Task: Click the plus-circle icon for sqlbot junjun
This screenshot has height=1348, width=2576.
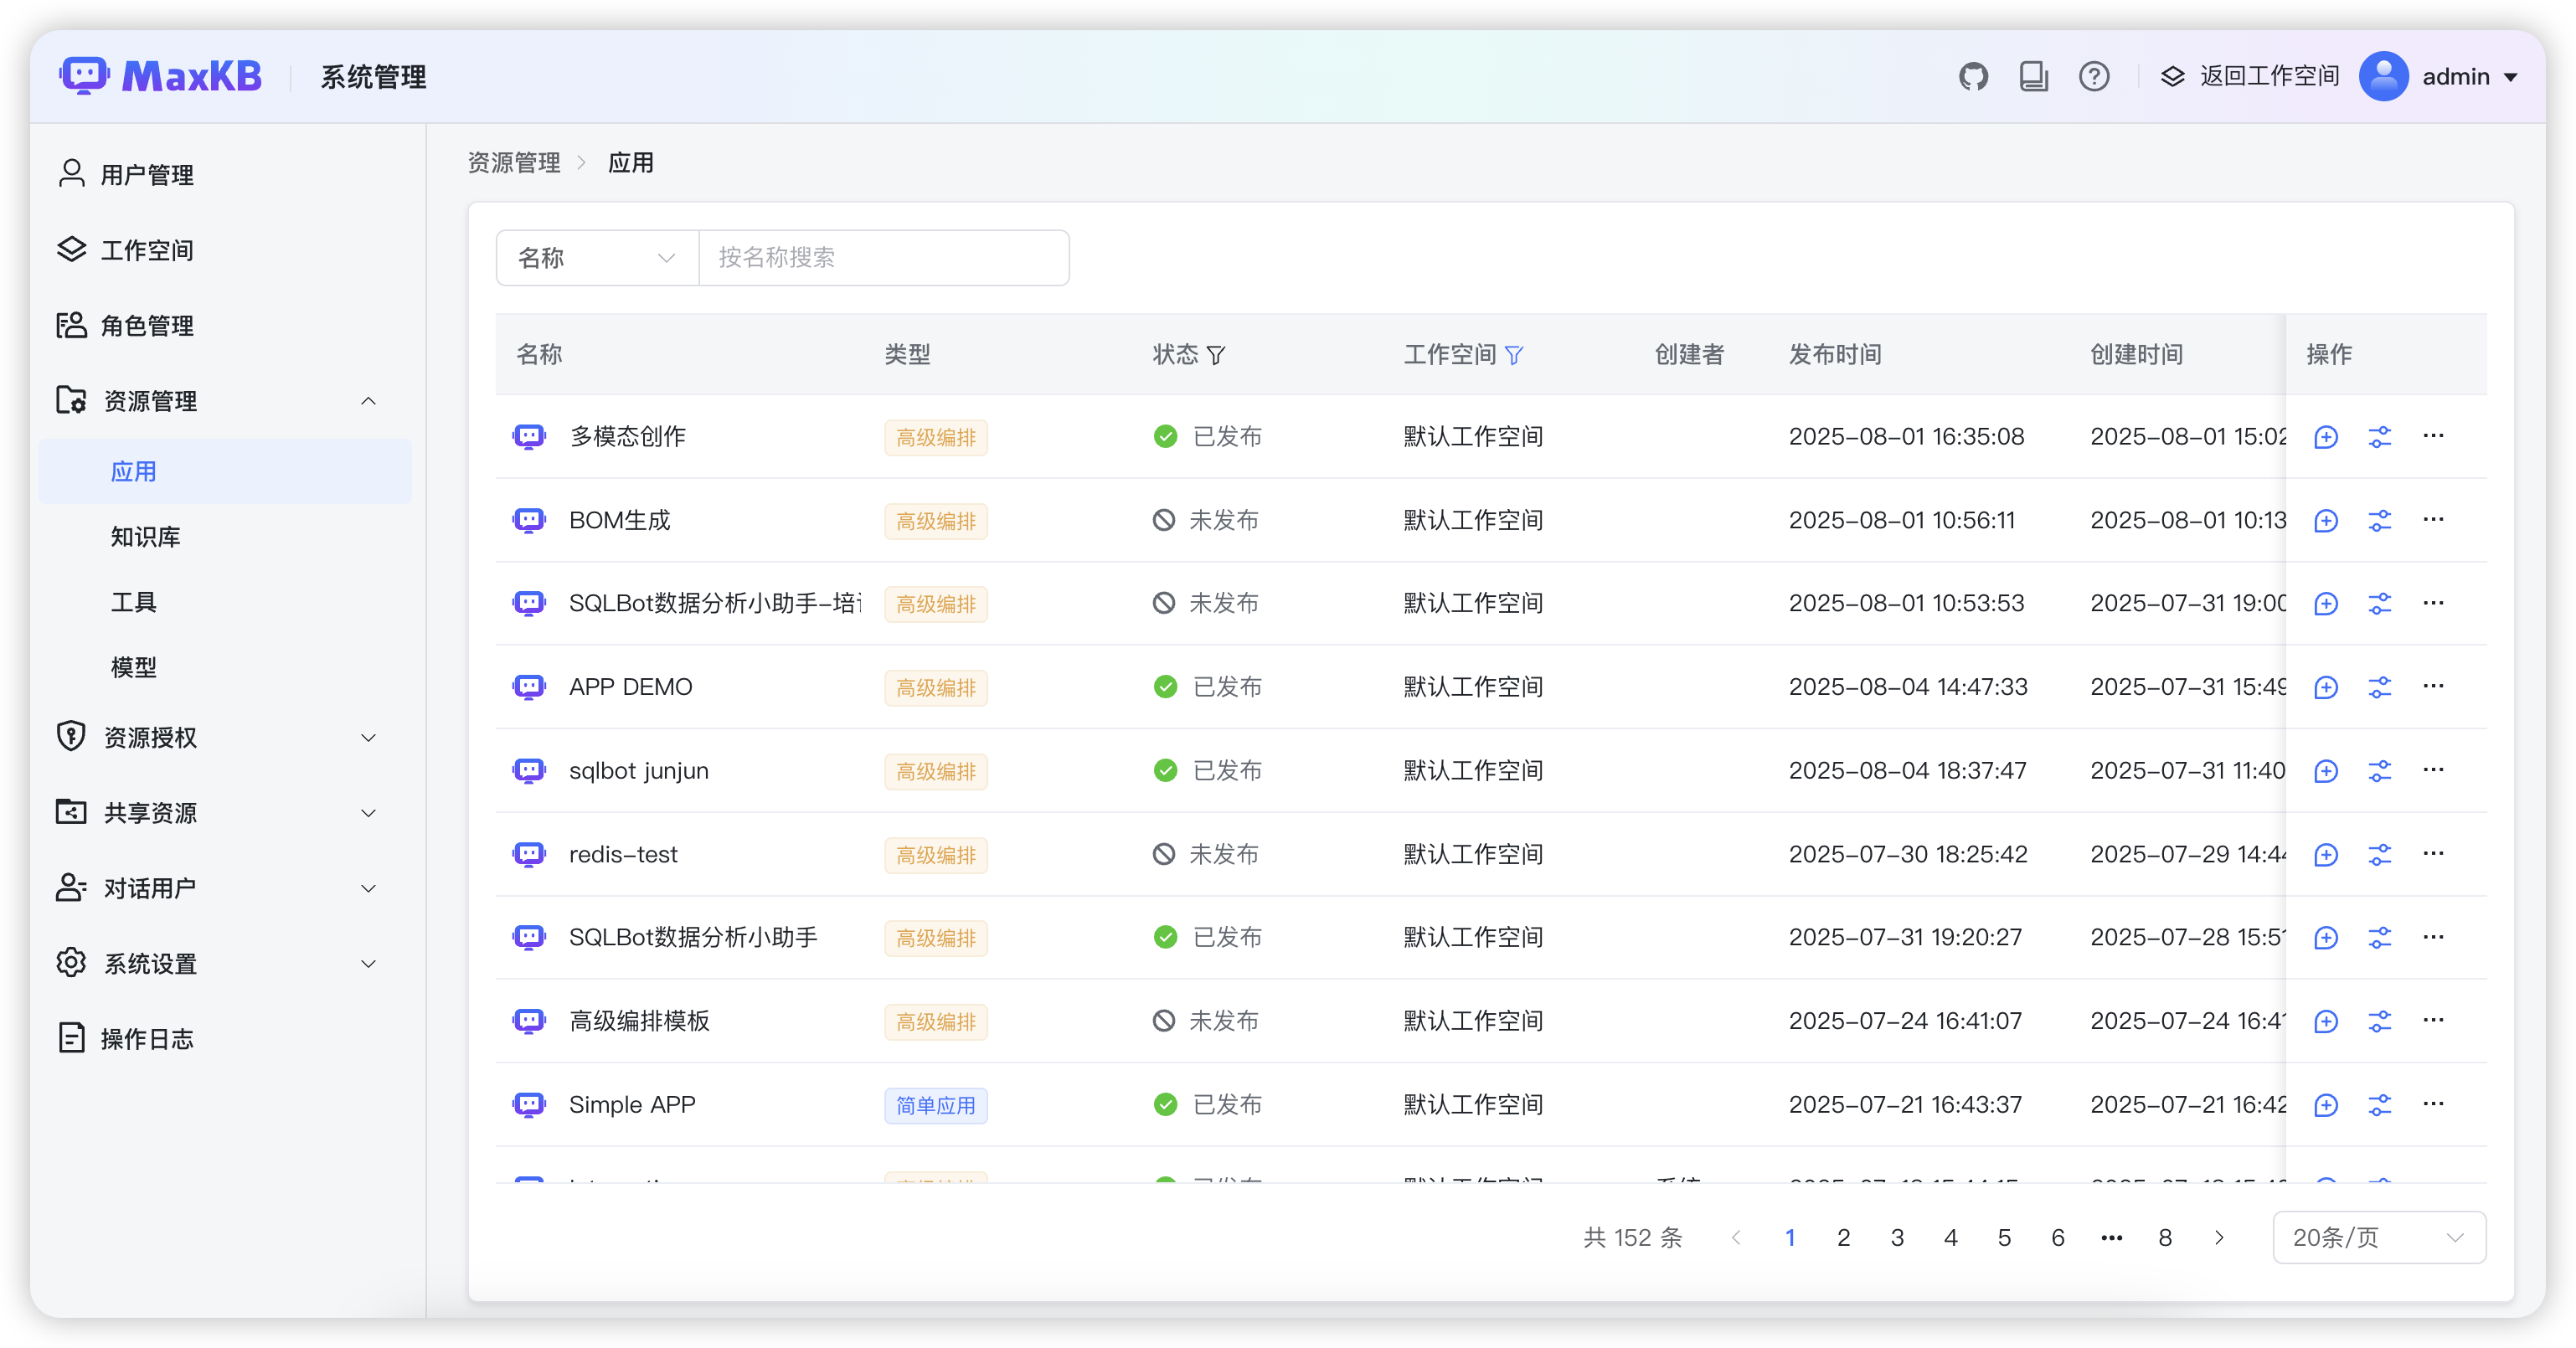Action: 2326,771
